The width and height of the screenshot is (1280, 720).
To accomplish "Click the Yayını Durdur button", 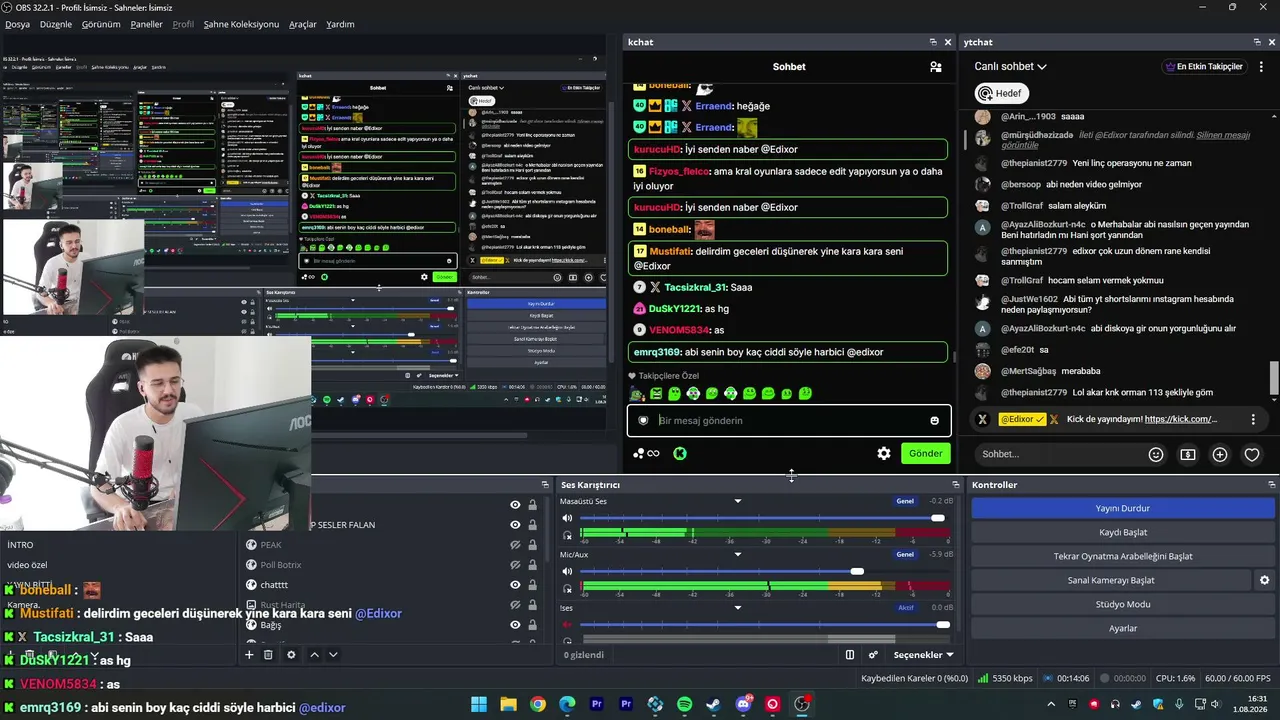I will coord(1123,508).
